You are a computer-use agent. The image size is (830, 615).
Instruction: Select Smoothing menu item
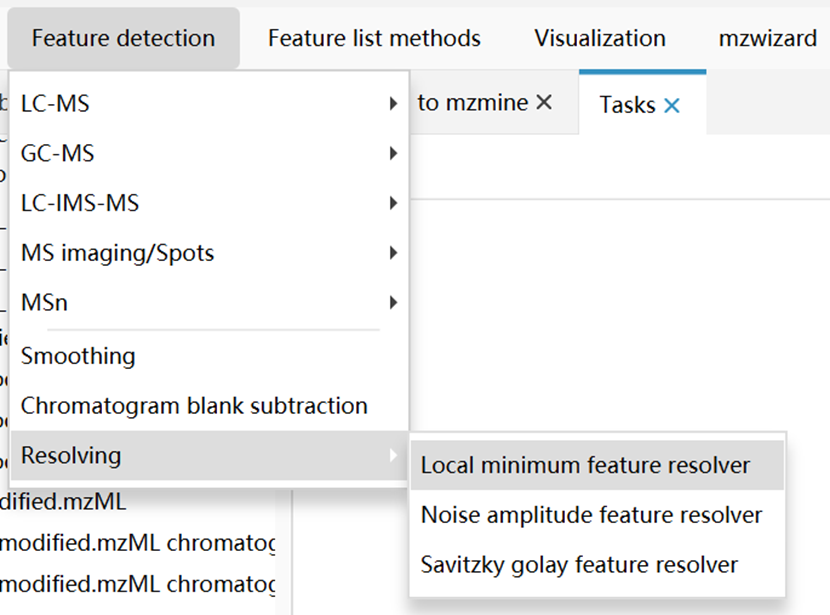tap(209, 356)
